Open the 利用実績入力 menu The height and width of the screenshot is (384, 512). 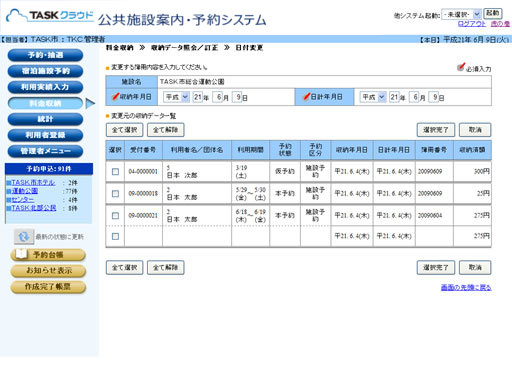point(45,87)
